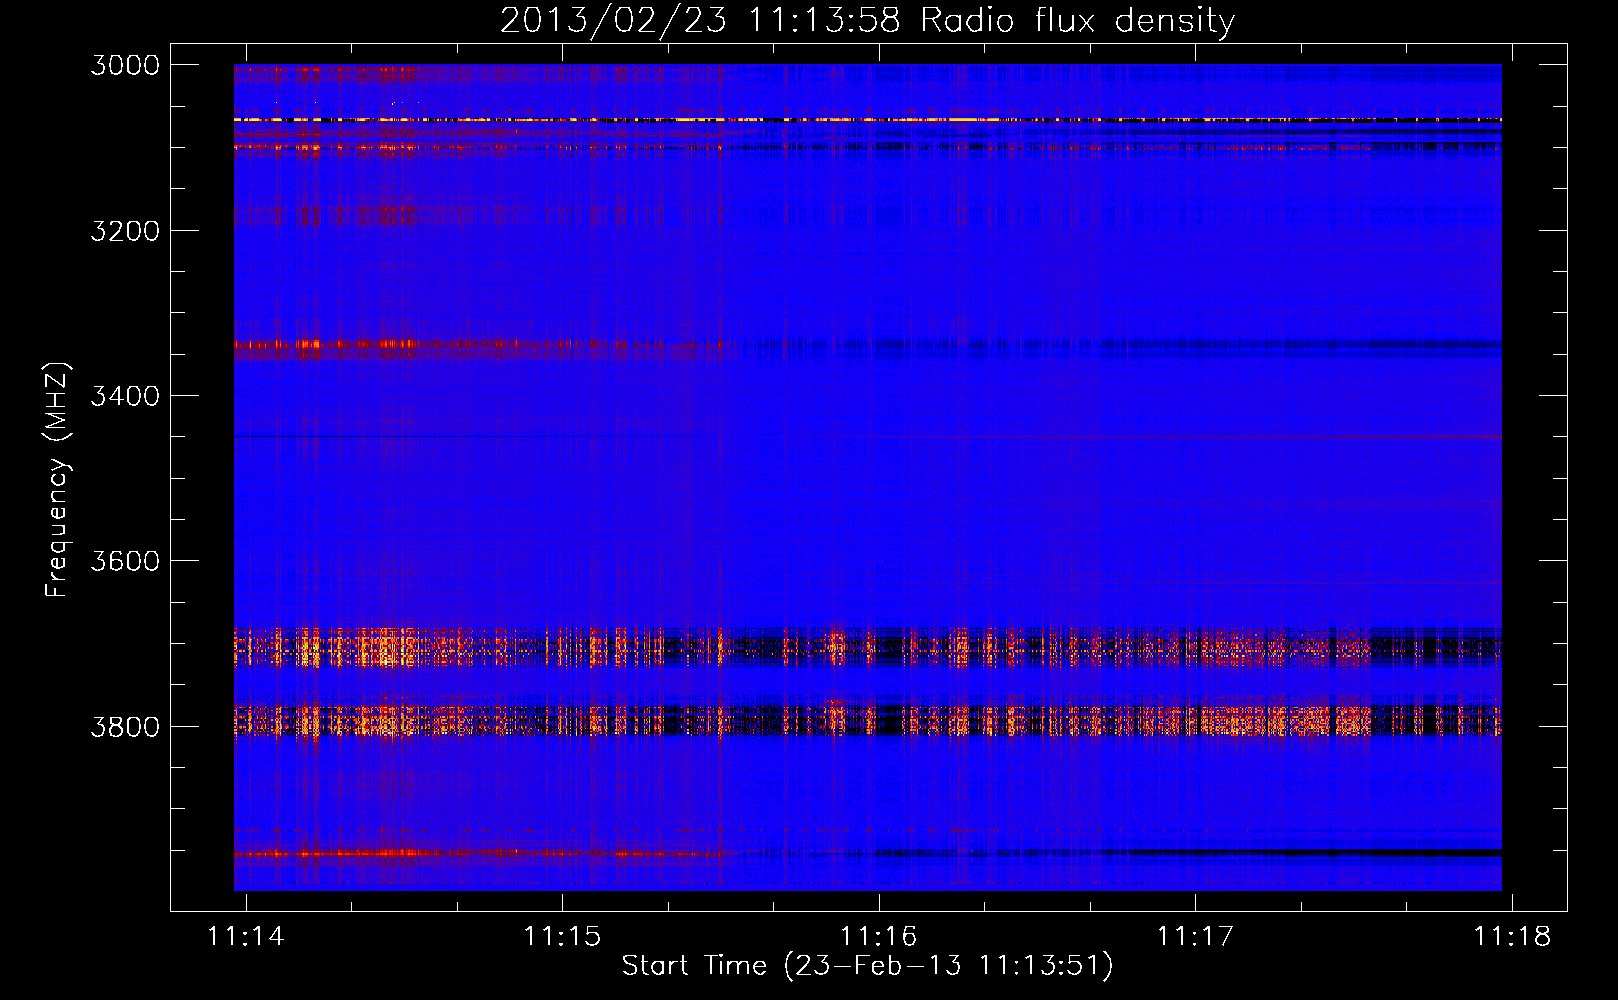Click the '11:18' time axis label
Screen dimensions: 1618x1000
1512,936
